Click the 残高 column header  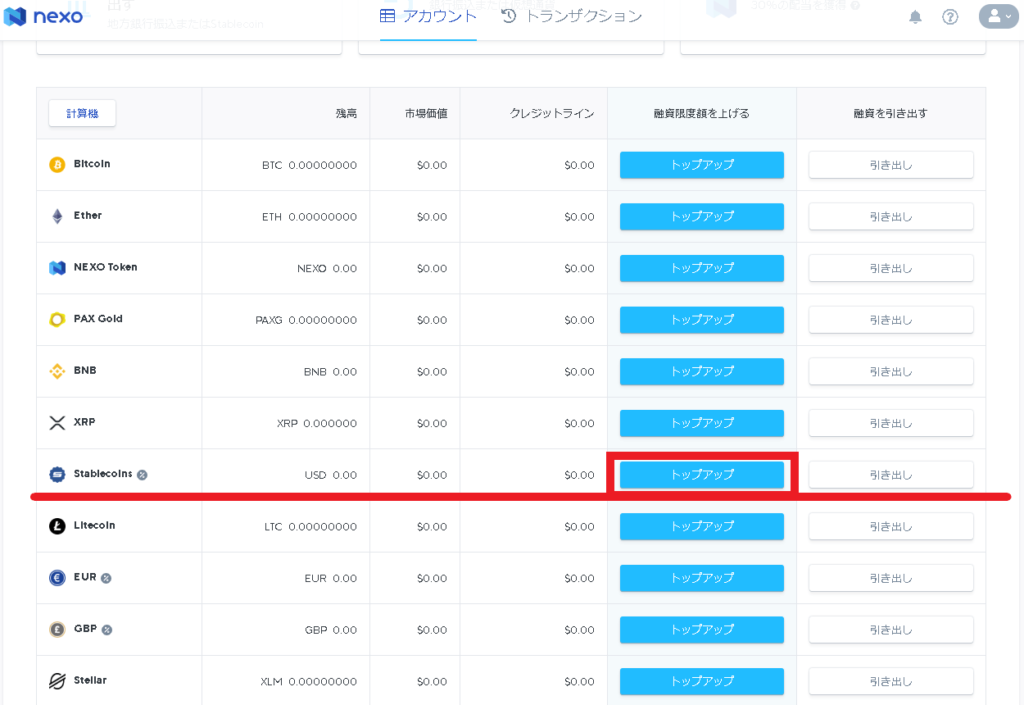[x=346, y=114]
